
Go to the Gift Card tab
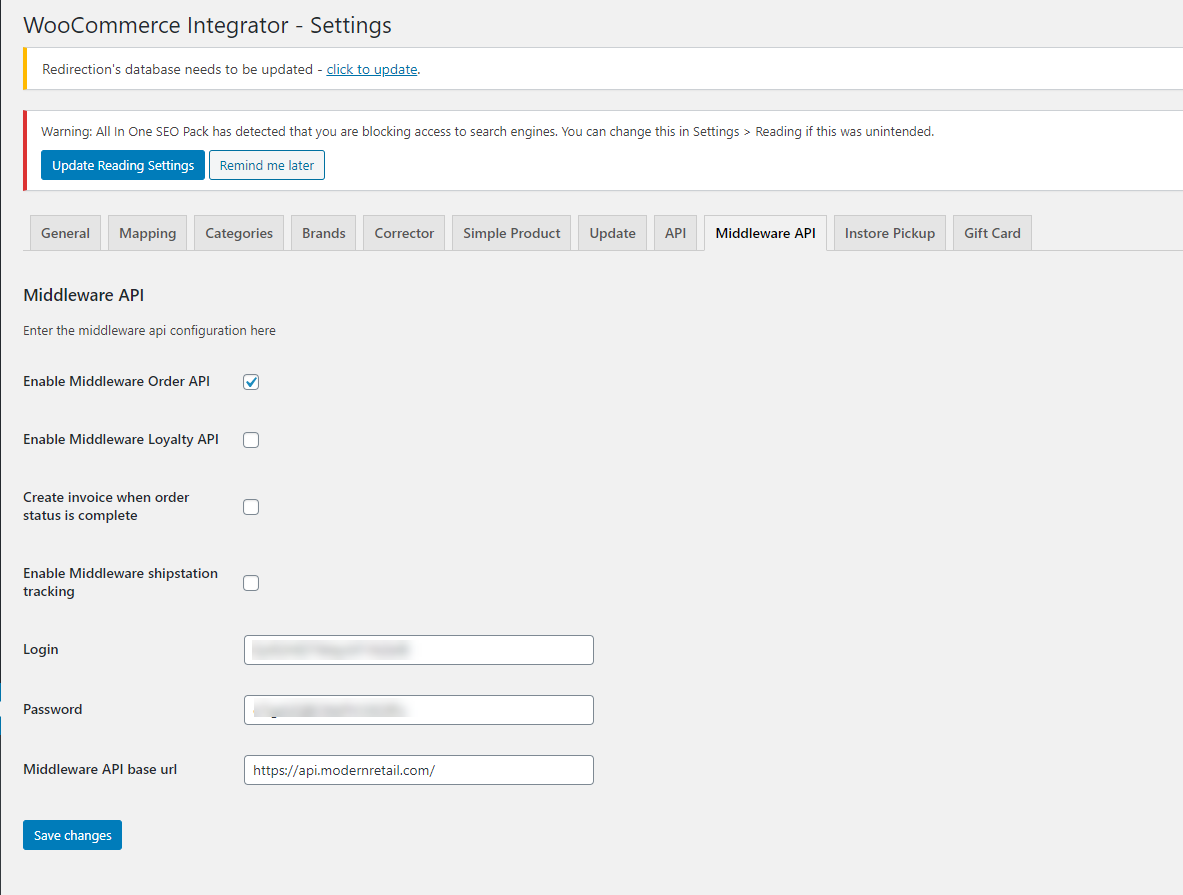click(992, 233)
